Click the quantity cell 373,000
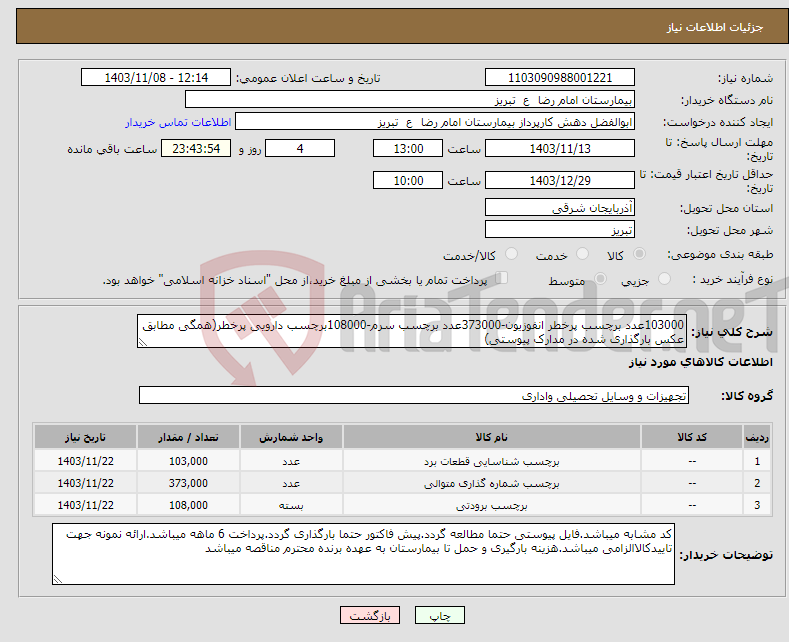This screenshot has width=789, height=642. tap(188, 484)
